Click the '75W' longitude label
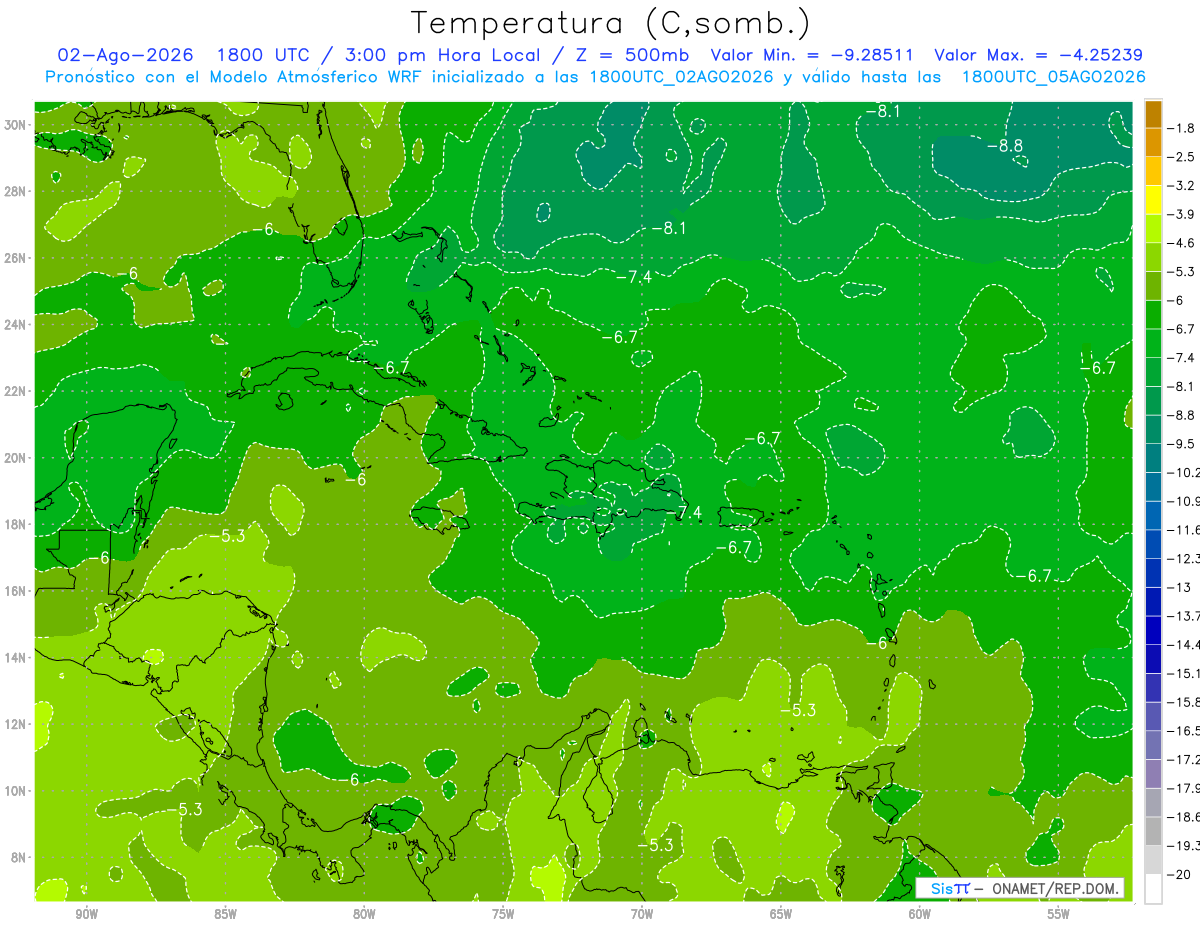The width and height of the screenshot is (1200, 927). (503, 914)
